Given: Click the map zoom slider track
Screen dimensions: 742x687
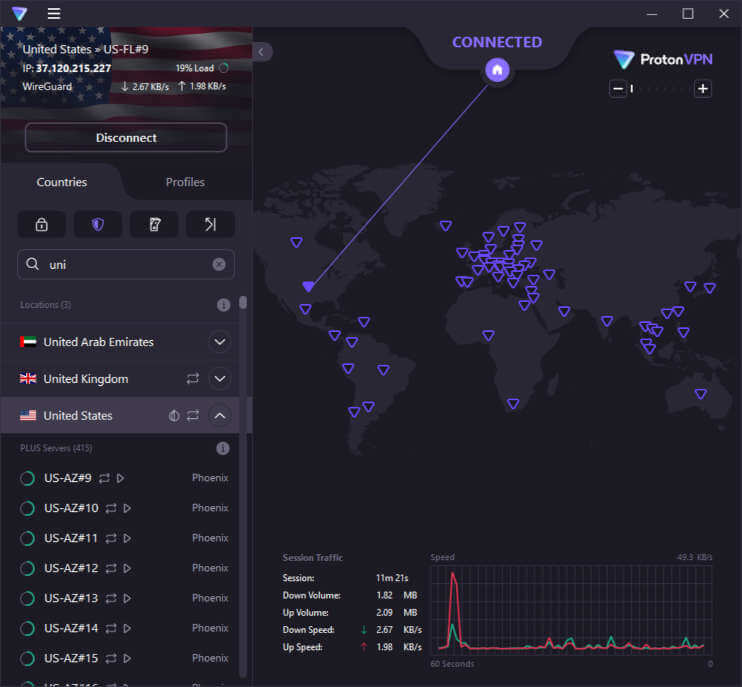Looking at the screenshot, I should [x=660, y=88].
